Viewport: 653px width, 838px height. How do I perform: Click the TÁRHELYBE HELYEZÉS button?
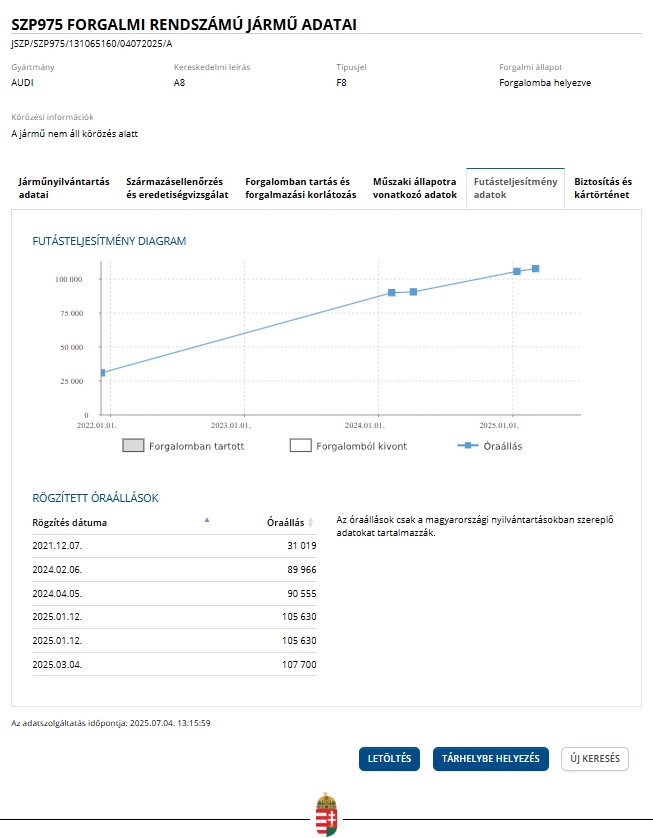491,759
